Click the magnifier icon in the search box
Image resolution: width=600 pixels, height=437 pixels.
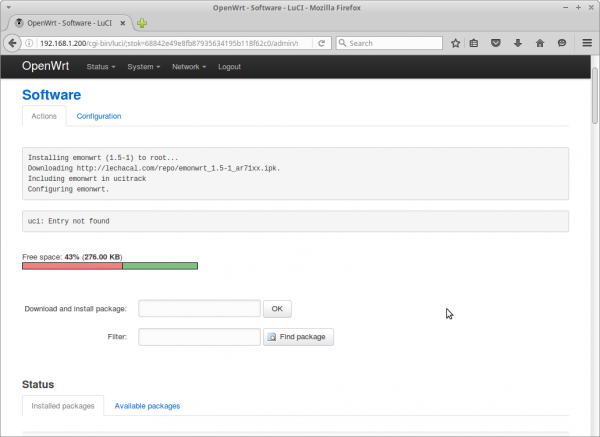coord(342,43)
